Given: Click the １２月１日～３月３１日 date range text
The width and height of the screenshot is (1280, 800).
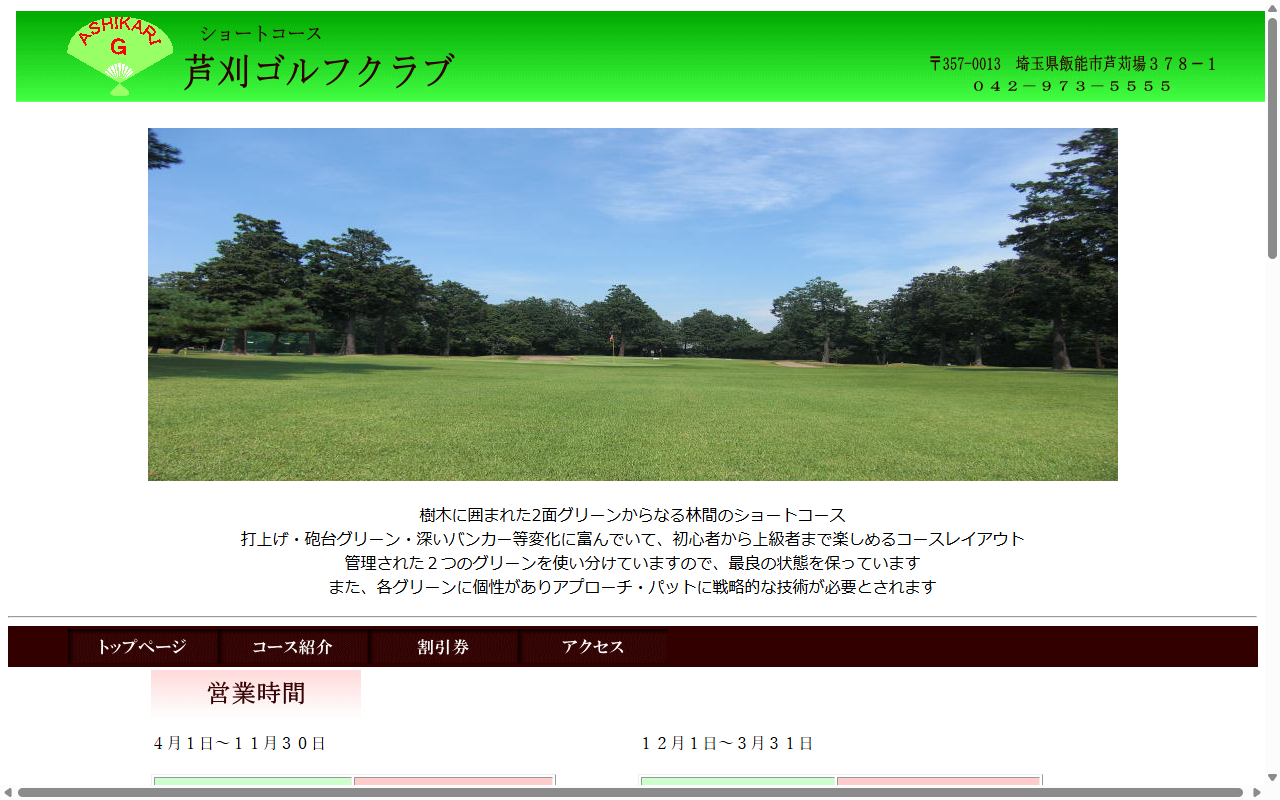Looking at the screenshot, I should point(728,743).
